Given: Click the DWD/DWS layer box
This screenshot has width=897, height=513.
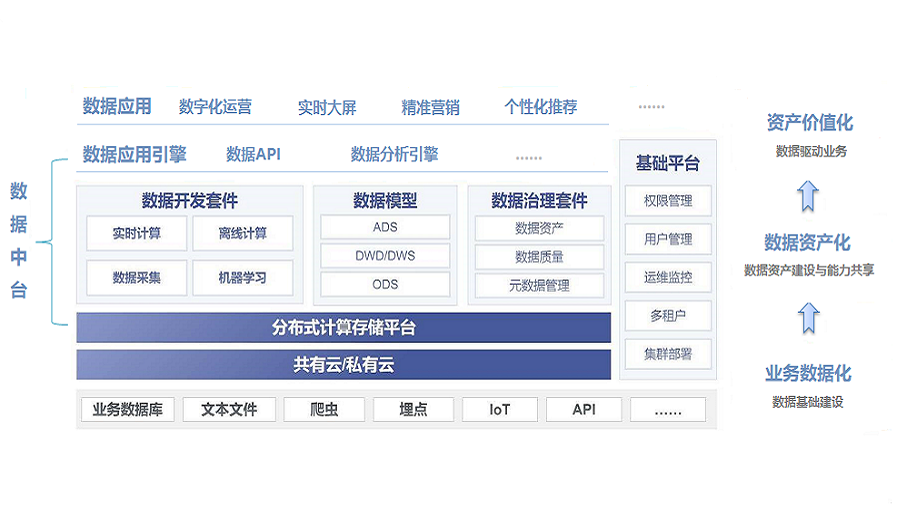Looking at the screenshot, I should (x=384, y=256).
